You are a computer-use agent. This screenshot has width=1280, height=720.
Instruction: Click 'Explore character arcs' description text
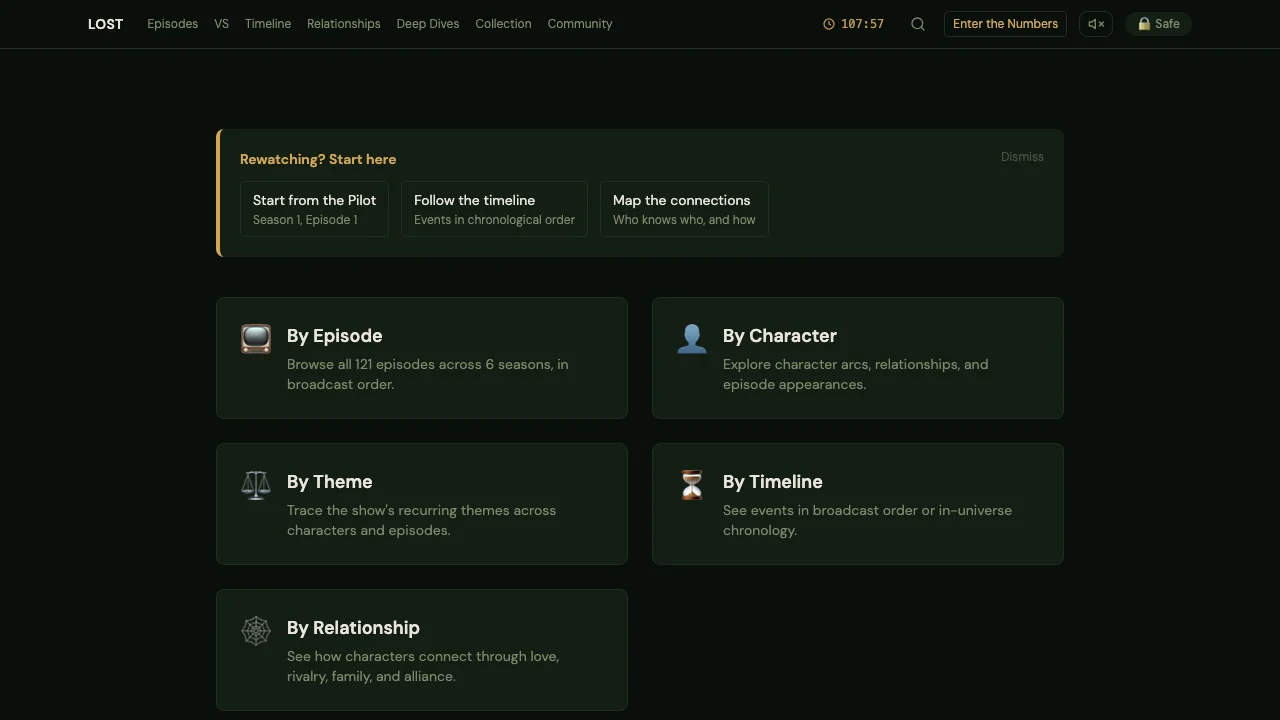(x=856, y=374)
